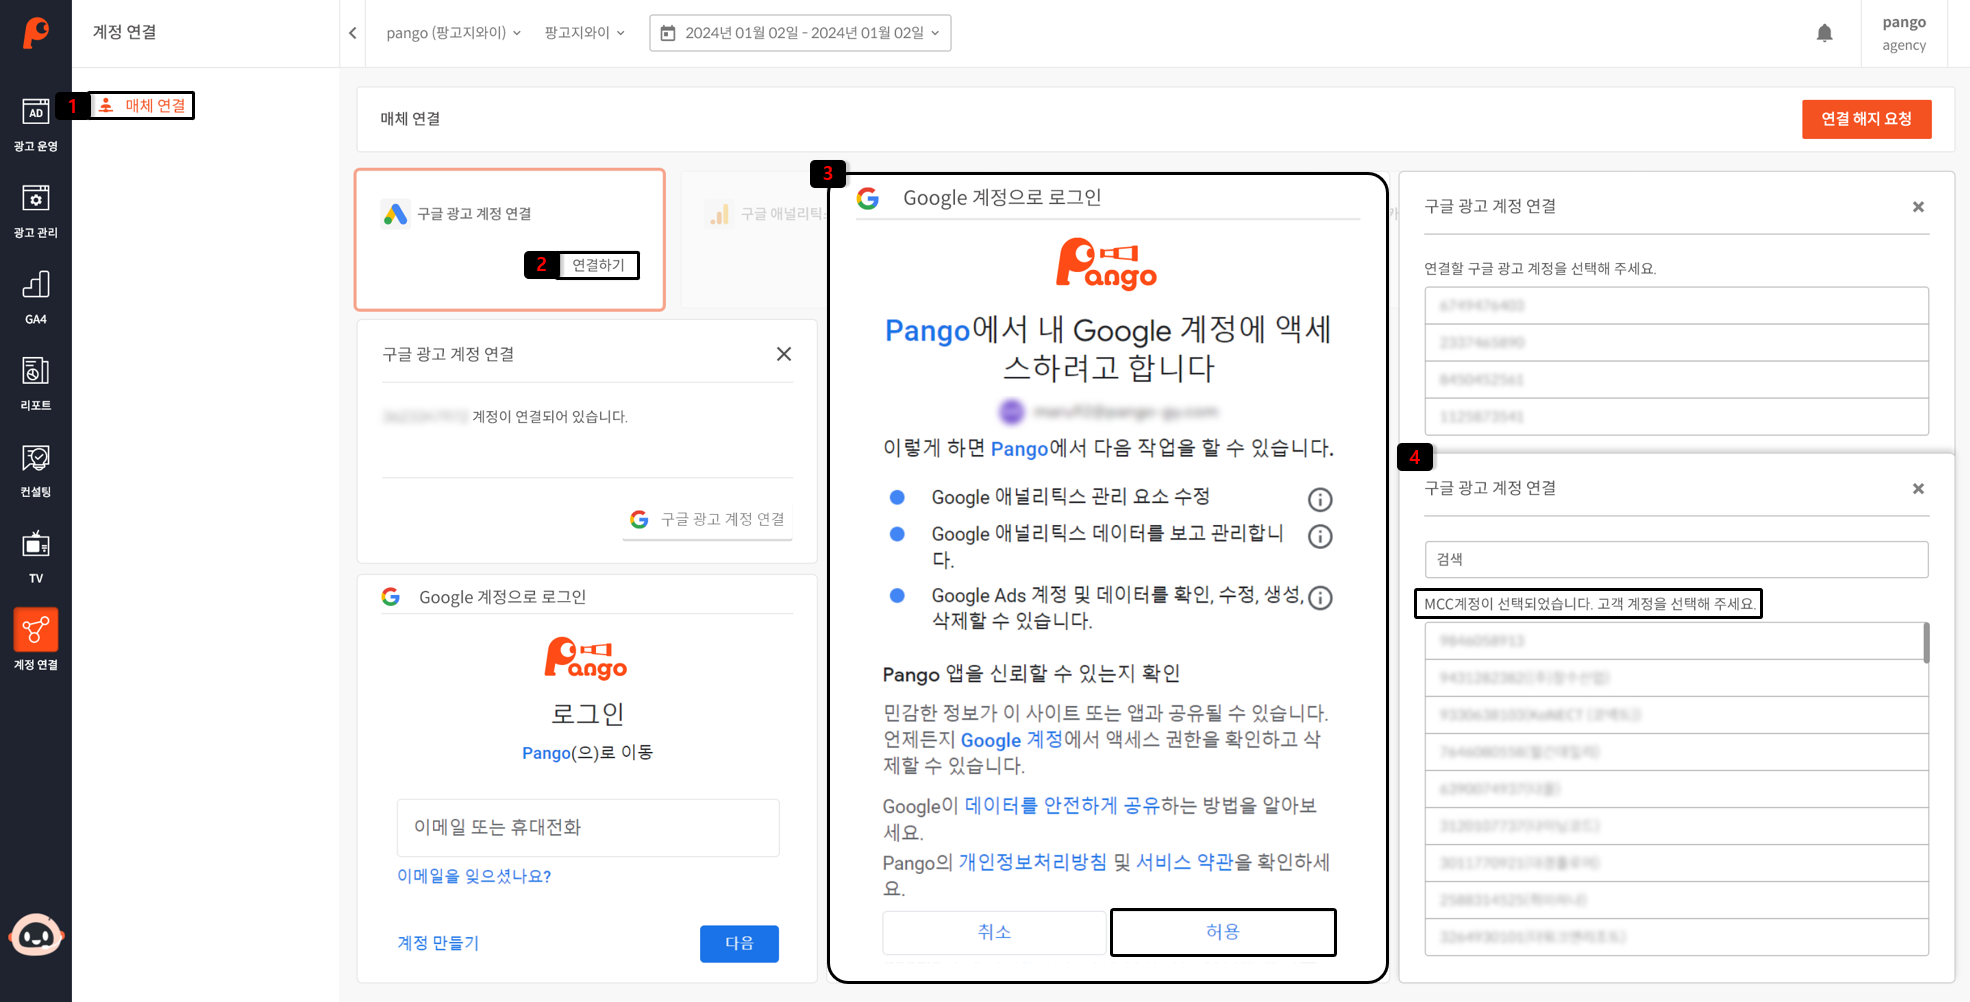Open the 데이터를 안전하게 공유 link
Image resolution: width=1970 pixels, height=1002 pixels.
[1062, 806]
